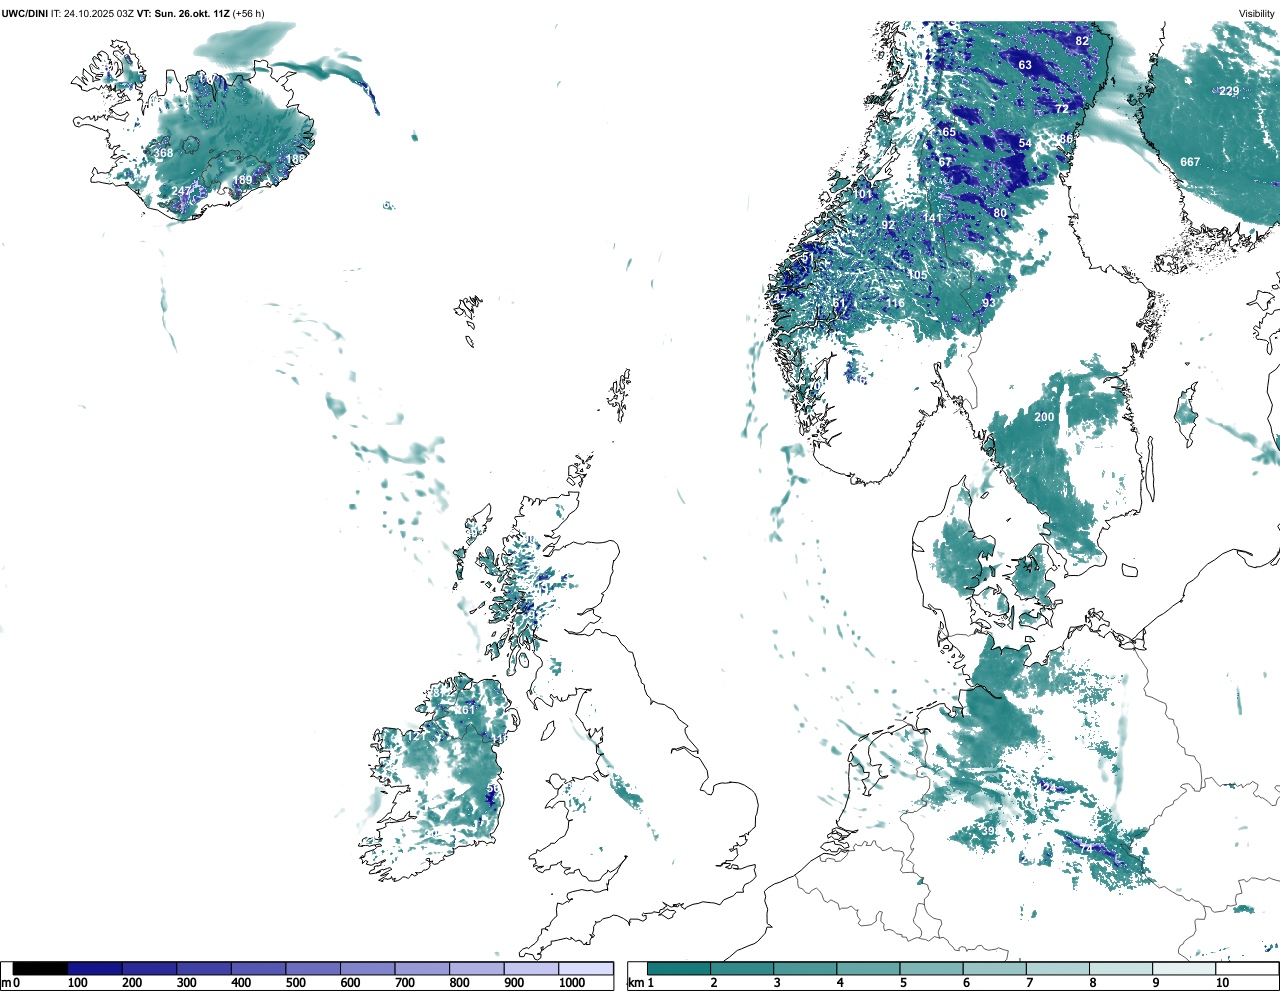Click the '63' value in northern Sweden
The height and width of the screenshot is (991, 1280).
[1025, 65]
